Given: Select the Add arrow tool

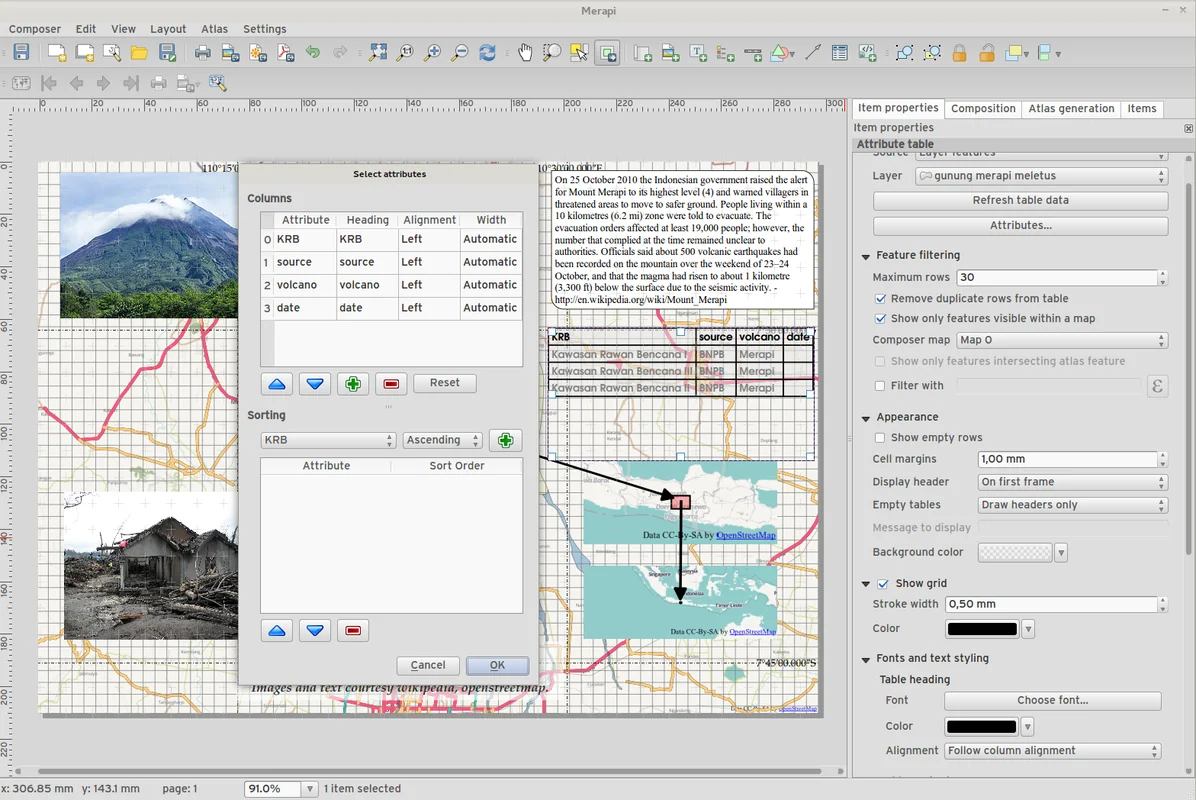Looking at the screenshot, I should point(811,53).
